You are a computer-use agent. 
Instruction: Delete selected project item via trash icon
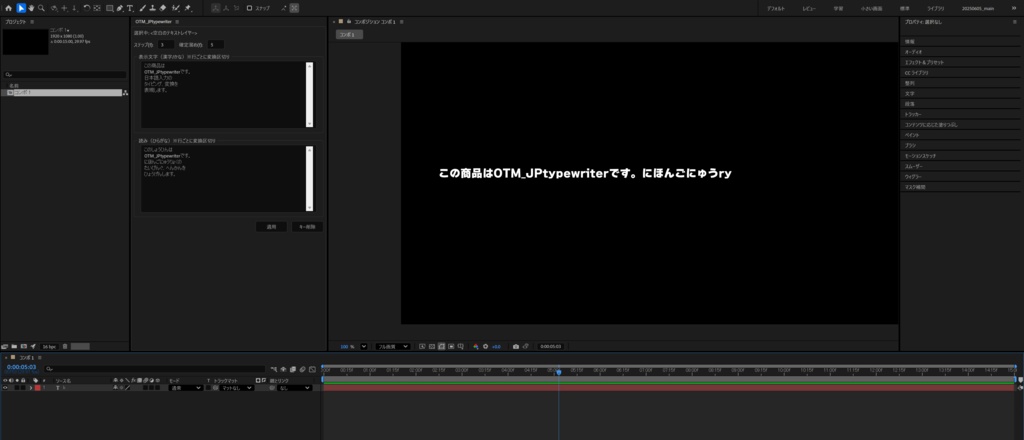pyautogui.click(x=65, y=346)
